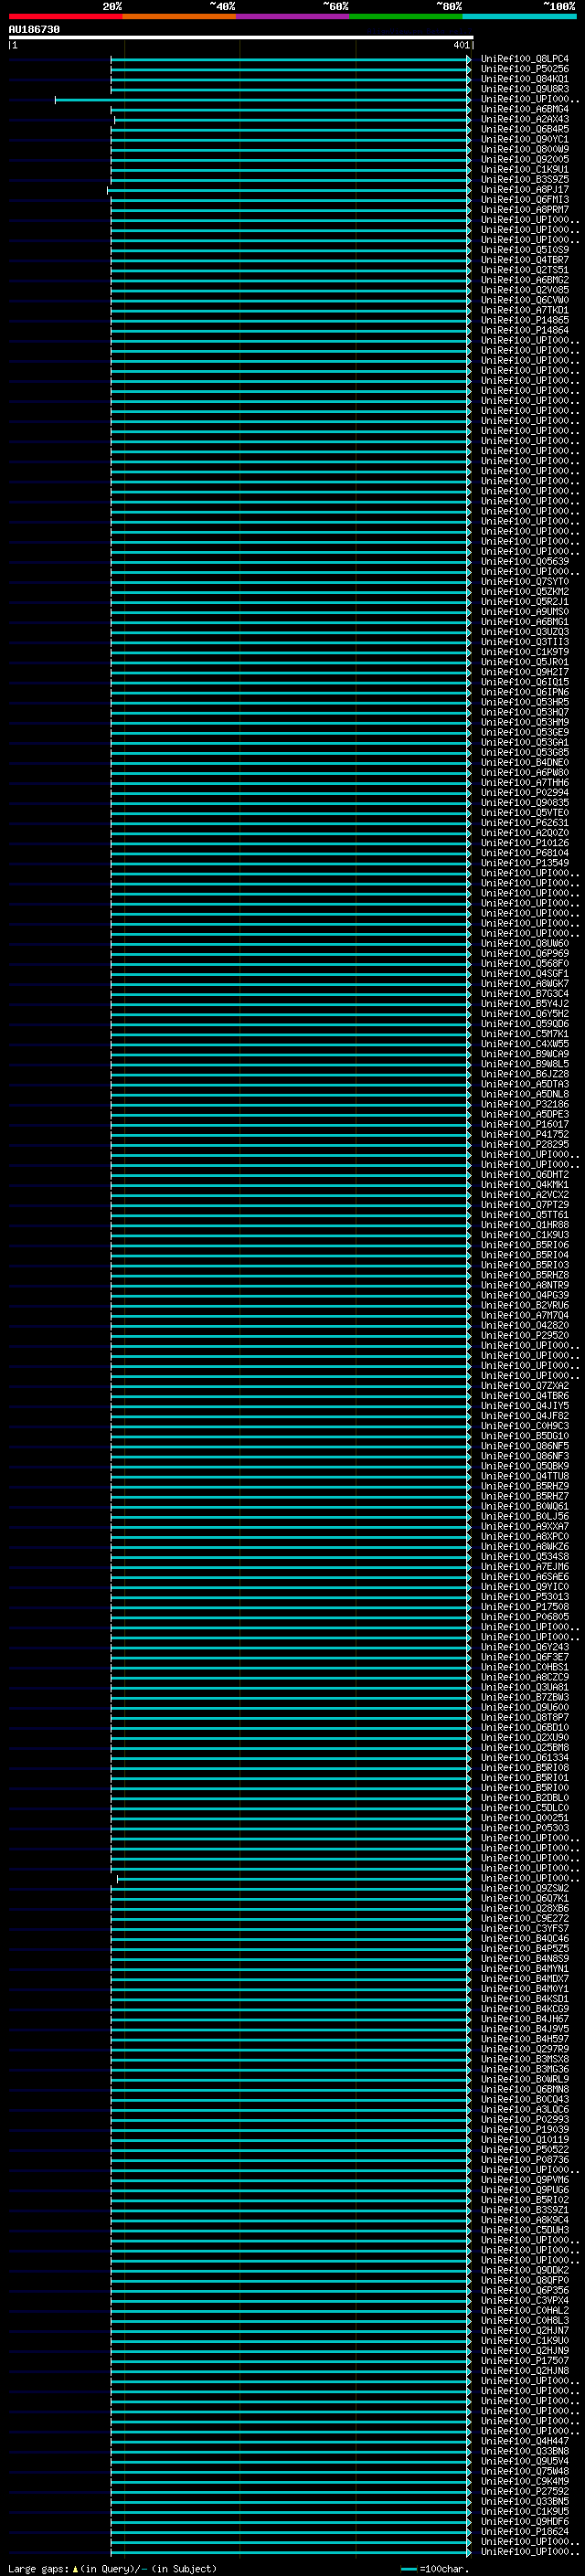Select hit UniRef100_Q7ZXA2
Viewport: 585px width, 2576px height.
525,1386
